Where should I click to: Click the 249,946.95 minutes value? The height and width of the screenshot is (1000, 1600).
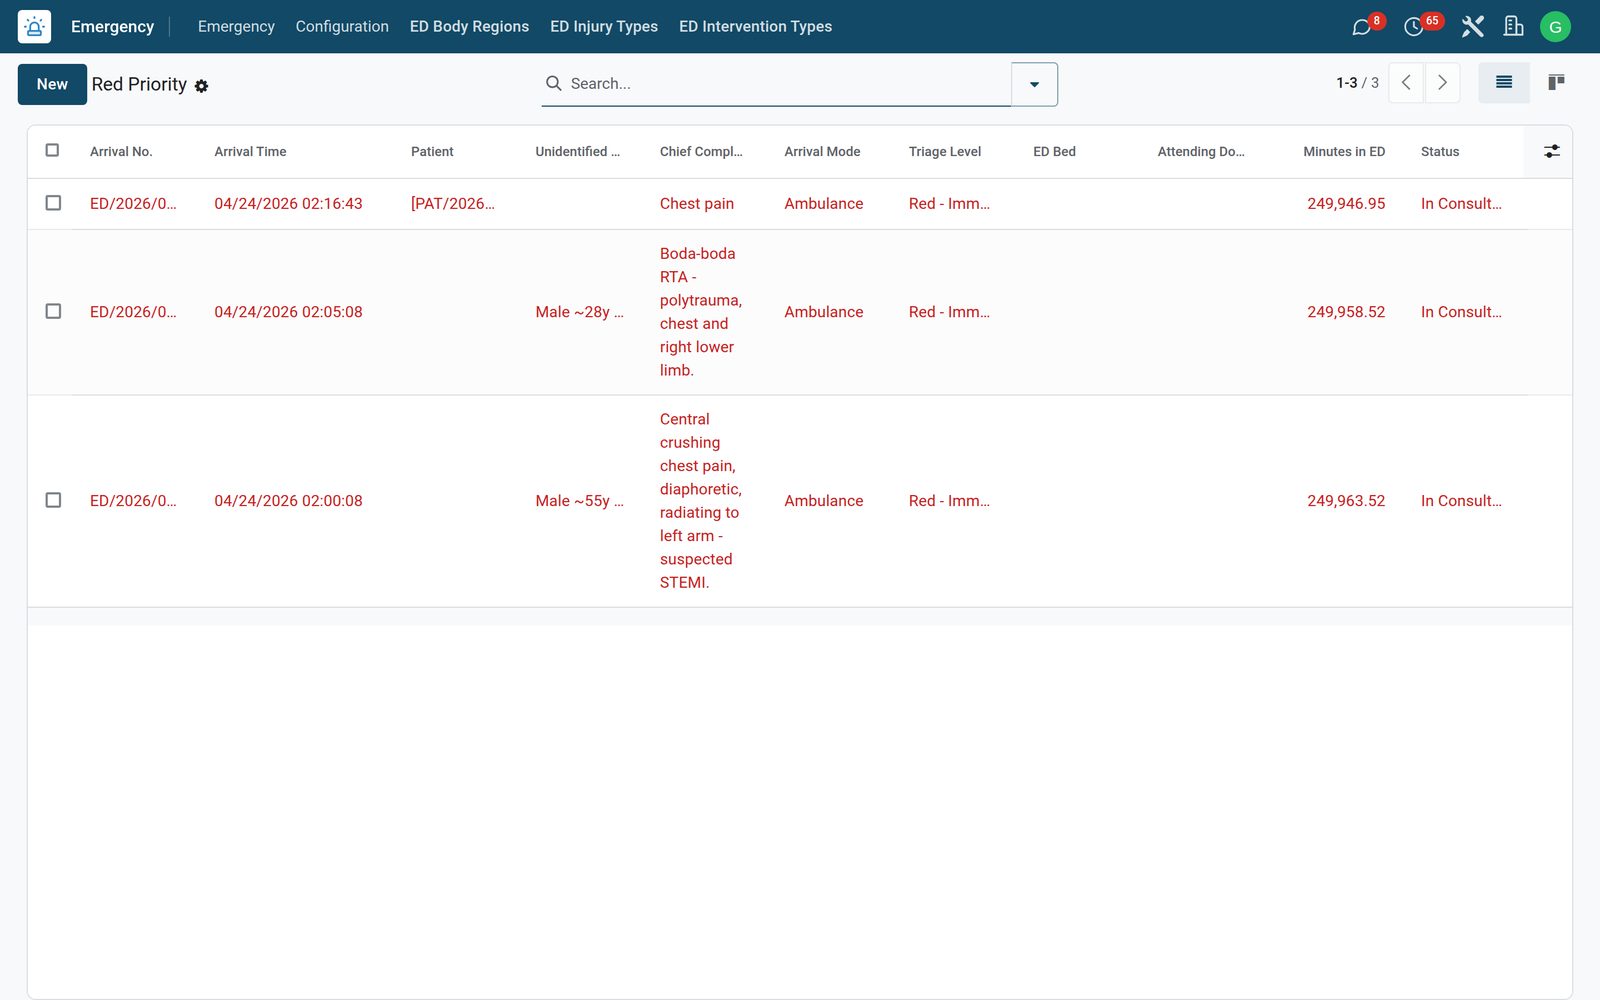click(x=1346, y=204)
